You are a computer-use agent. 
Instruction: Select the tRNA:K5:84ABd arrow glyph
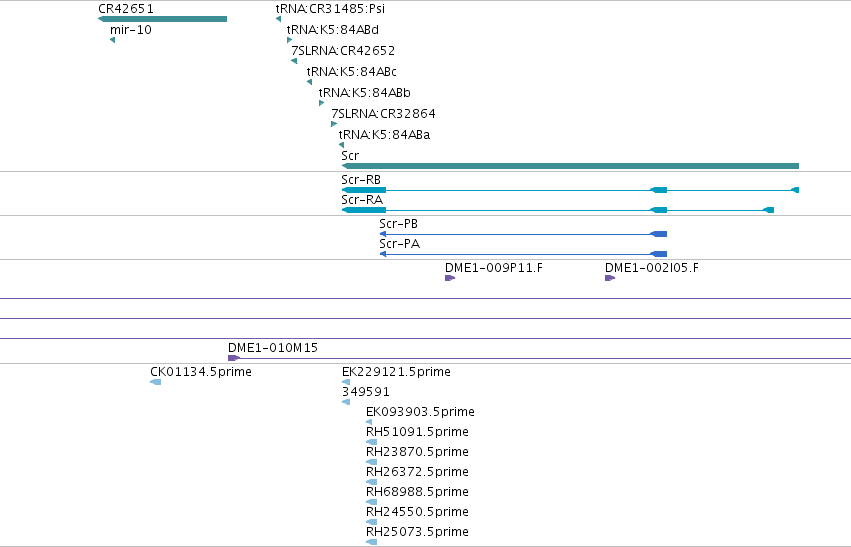click(289, 40)
